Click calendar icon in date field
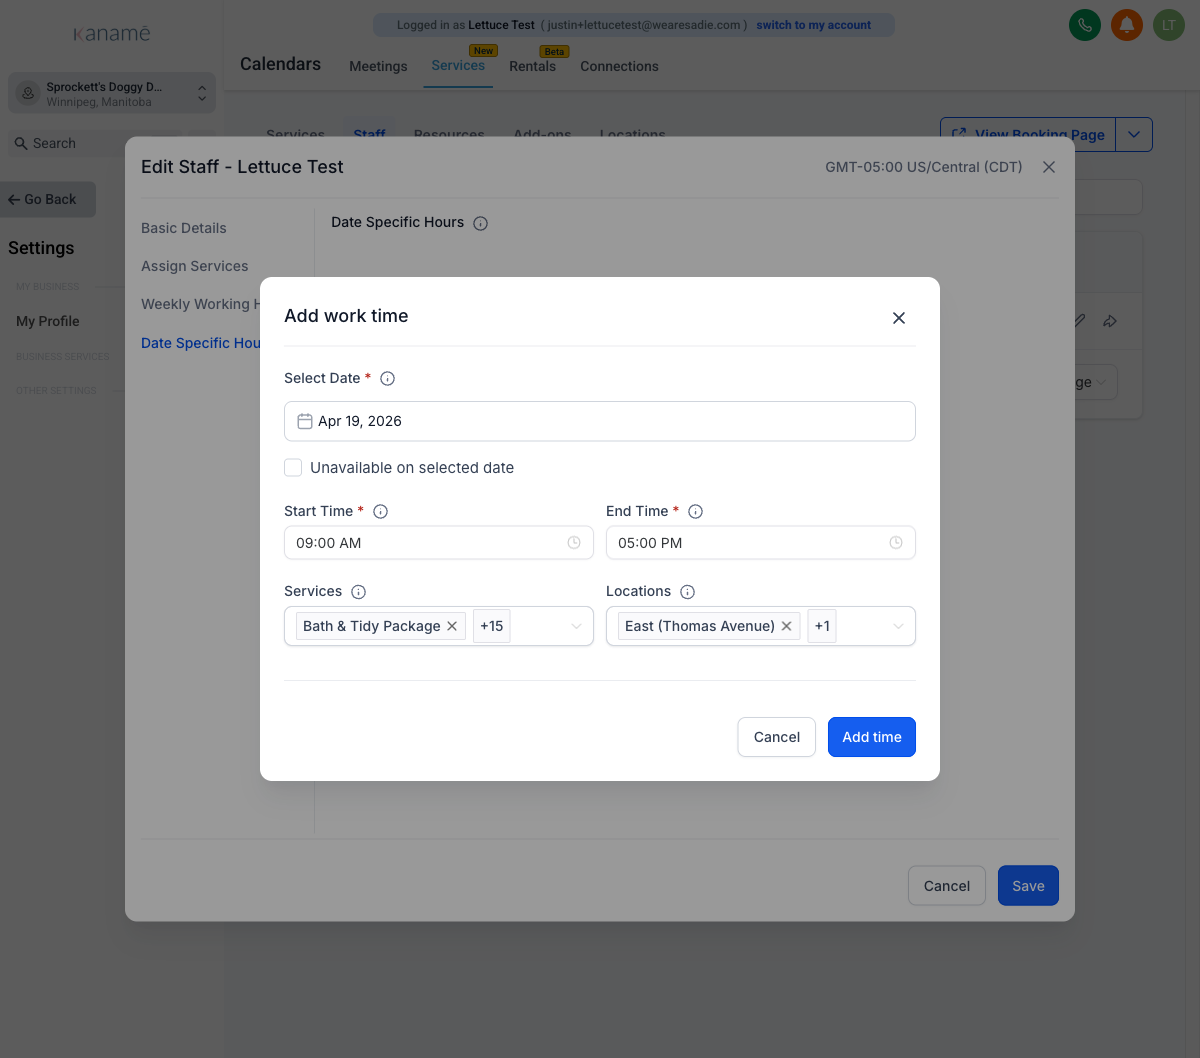Viewport: 1200px width, 1058px height. (305, 421)
